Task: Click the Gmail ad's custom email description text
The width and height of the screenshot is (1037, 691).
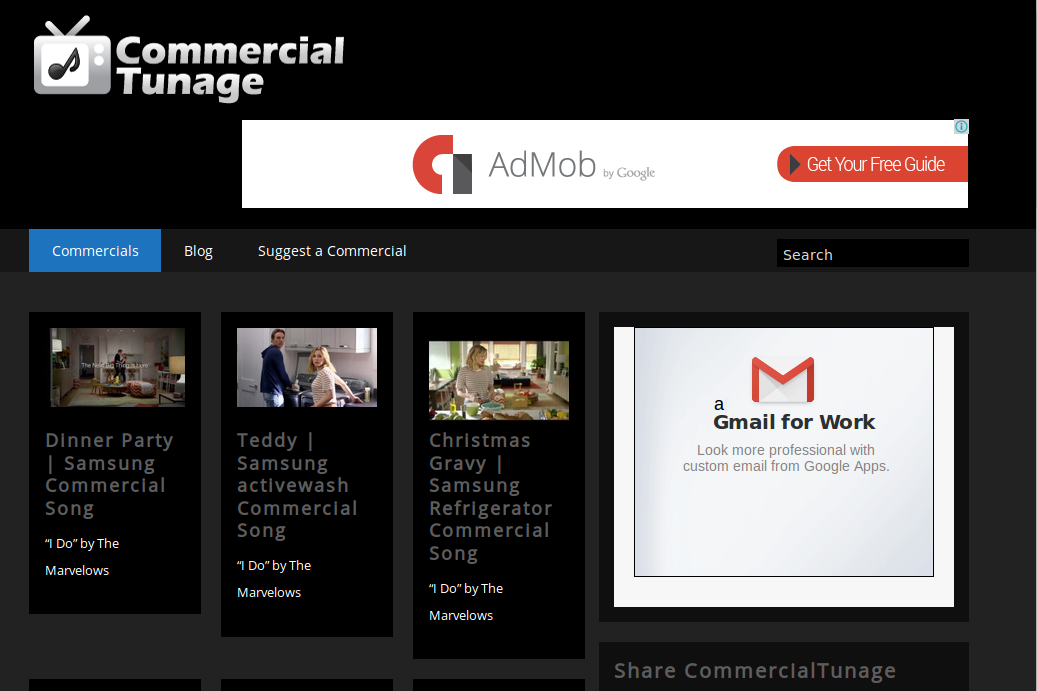Action: coord(786,458)
